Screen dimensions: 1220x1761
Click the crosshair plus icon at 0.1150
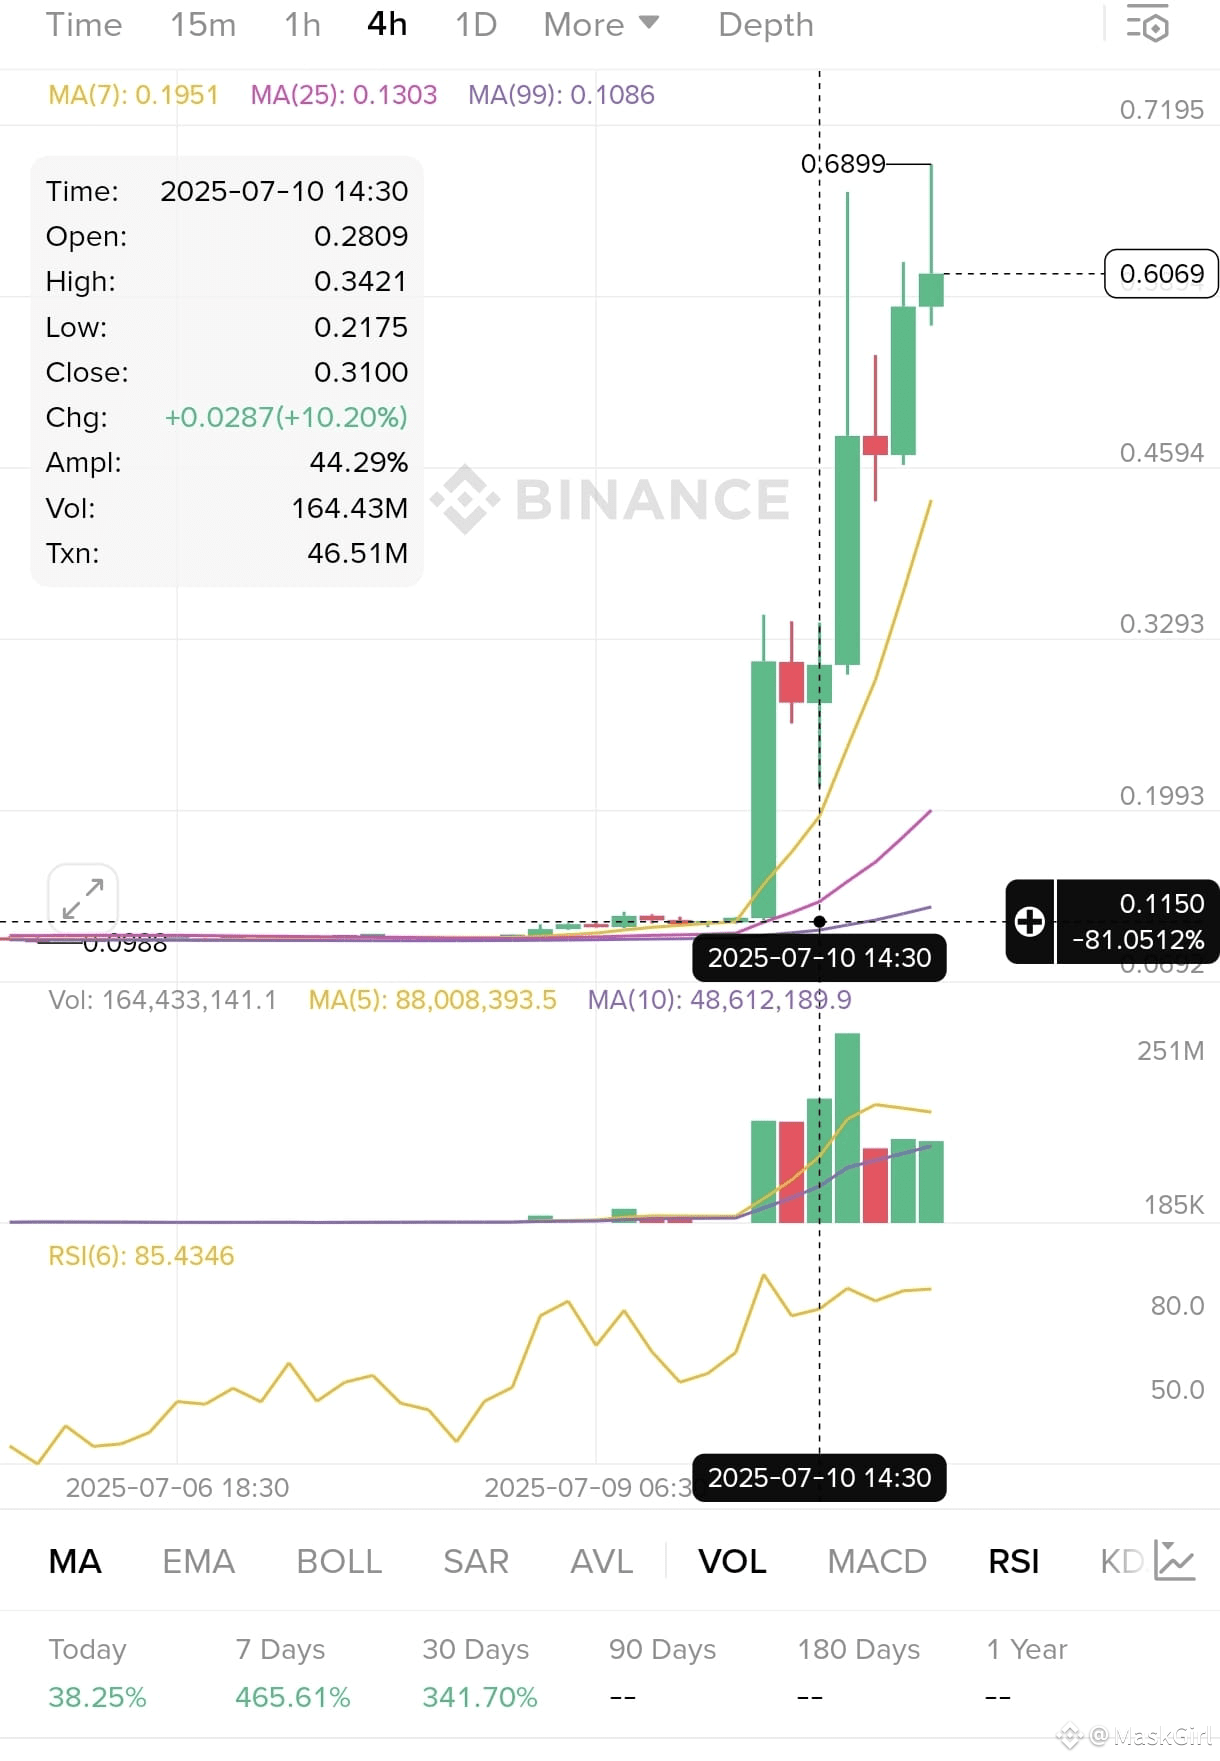click(x=1030, y=921)
